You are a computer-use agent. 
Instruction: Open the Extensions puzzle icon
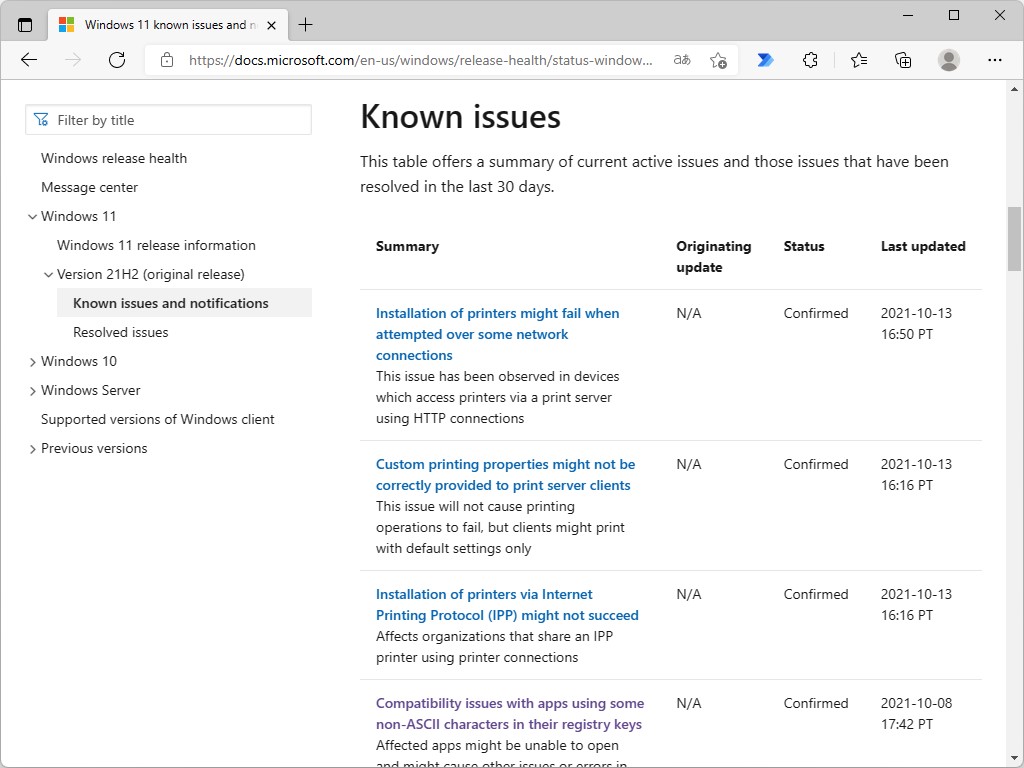(x=810, y=60)
